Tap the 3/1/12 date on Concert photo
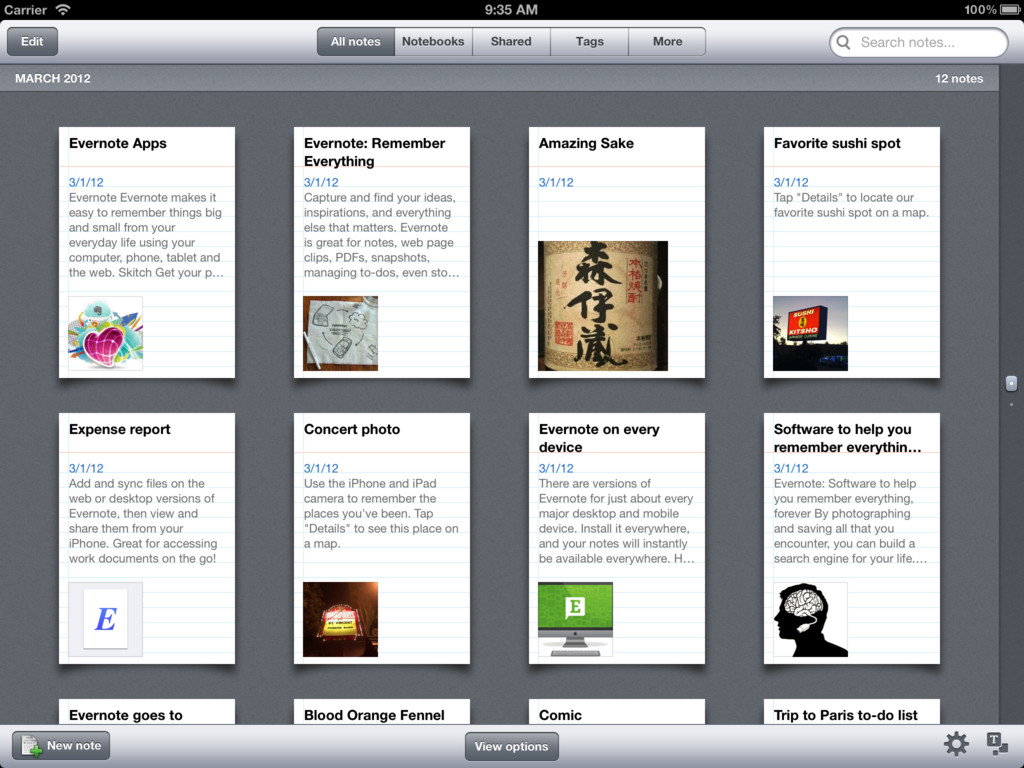 pos(321,469)
